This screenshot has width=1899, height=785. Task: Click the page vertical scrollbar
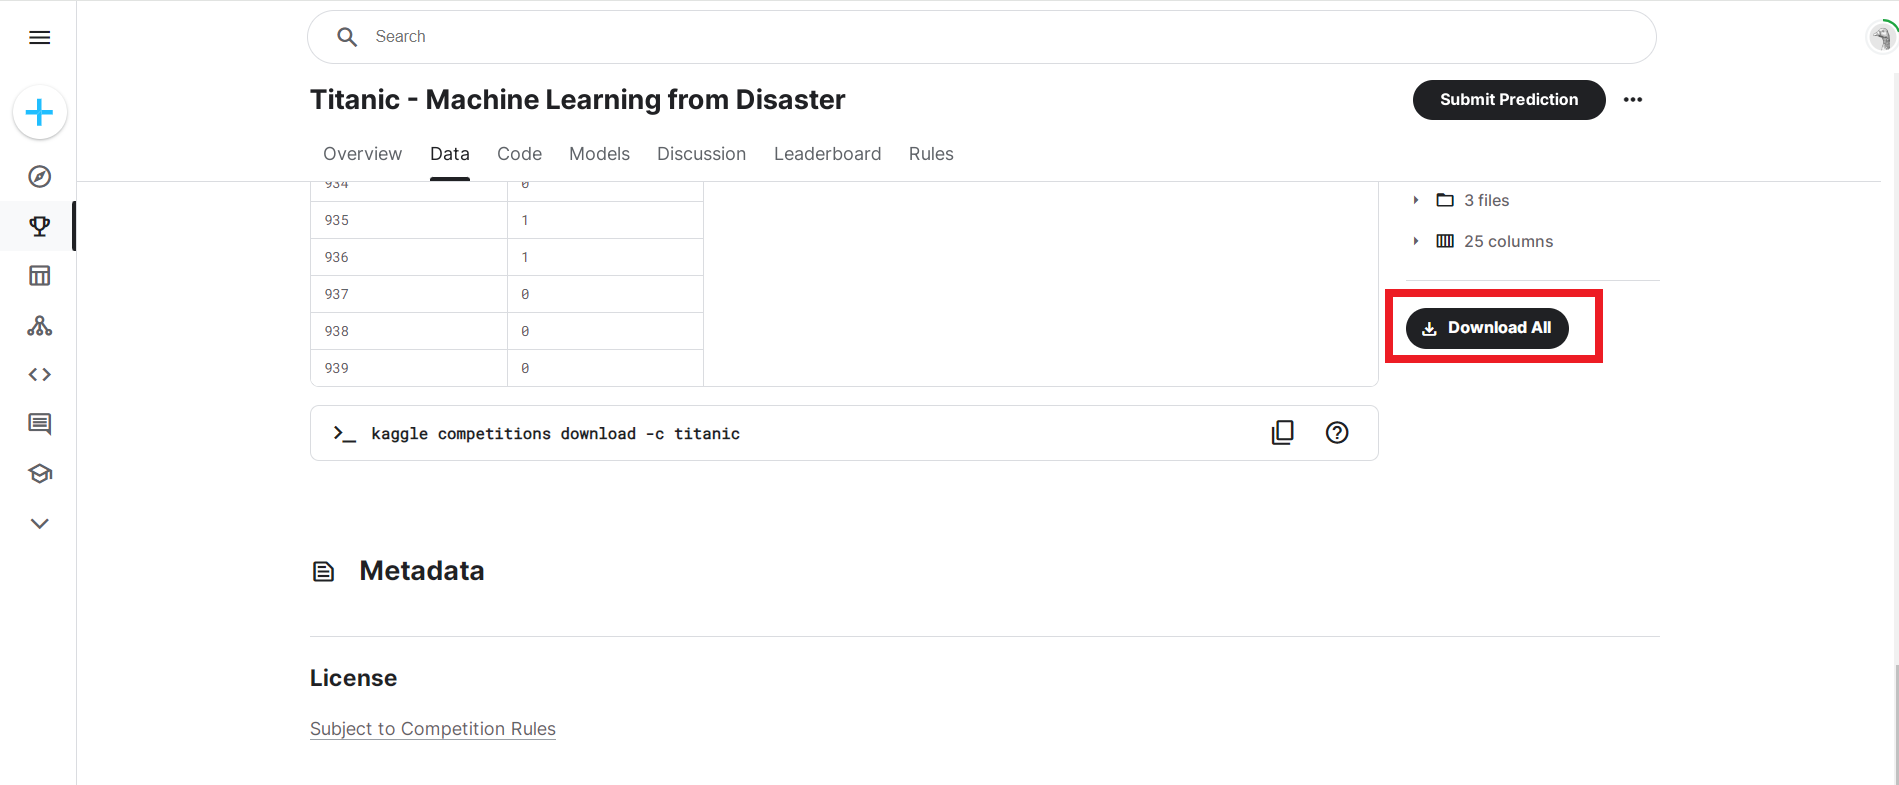tap(1895, 725)
